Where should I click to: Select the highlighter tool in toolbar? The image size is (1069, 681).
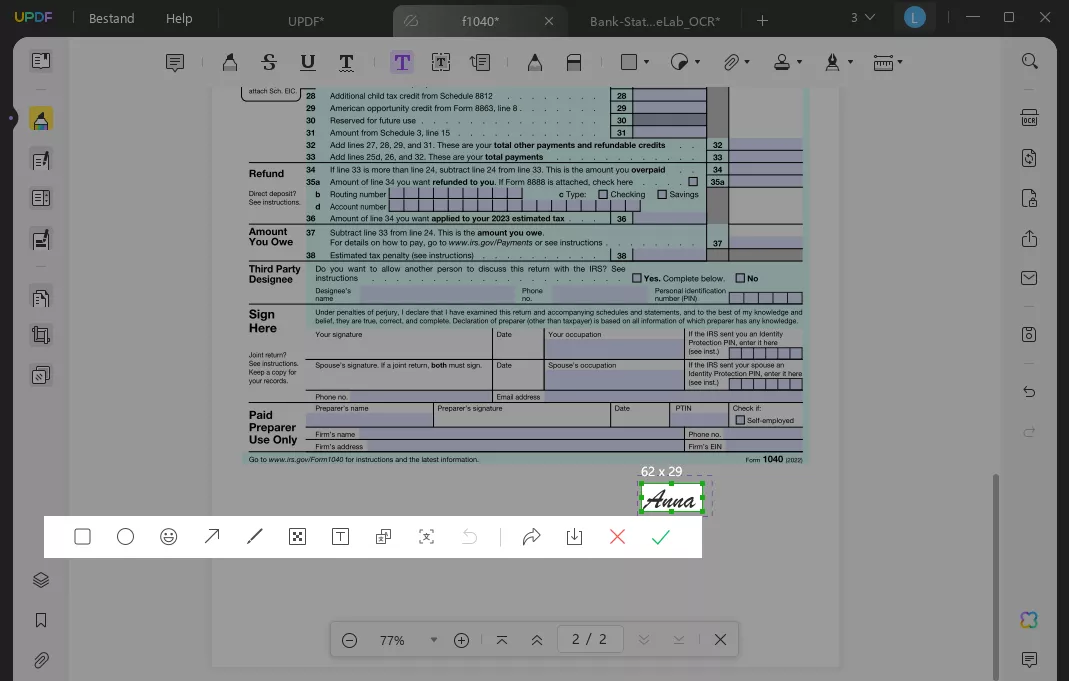click(x=230, y=63)
